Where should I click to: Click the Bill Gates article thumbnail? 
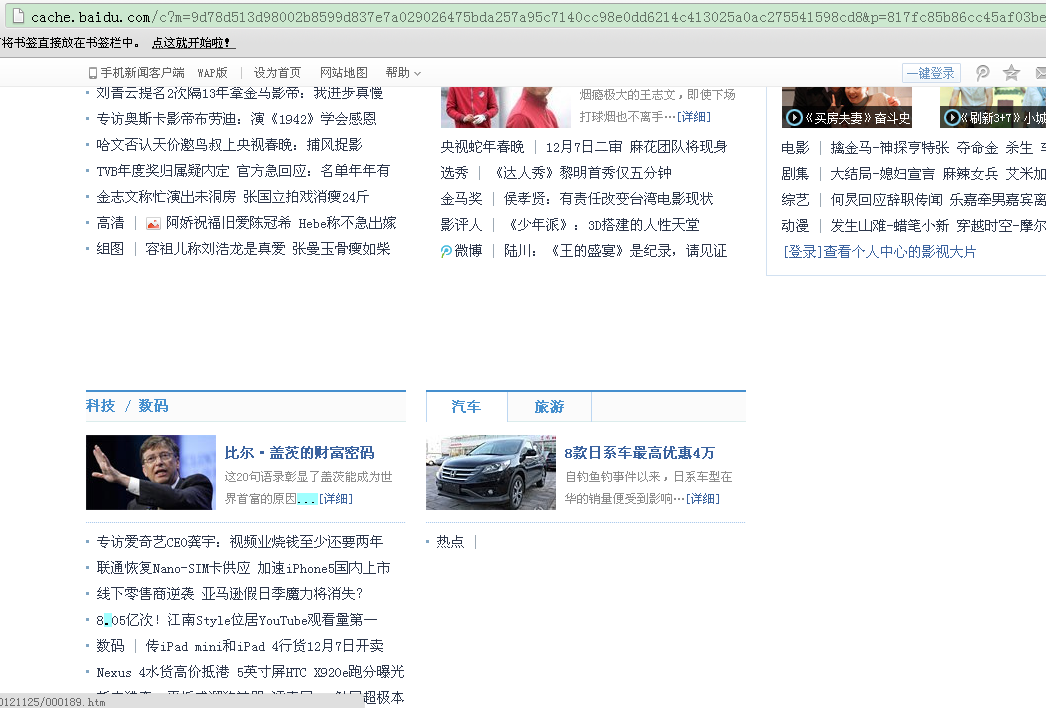tap(150, 472)
